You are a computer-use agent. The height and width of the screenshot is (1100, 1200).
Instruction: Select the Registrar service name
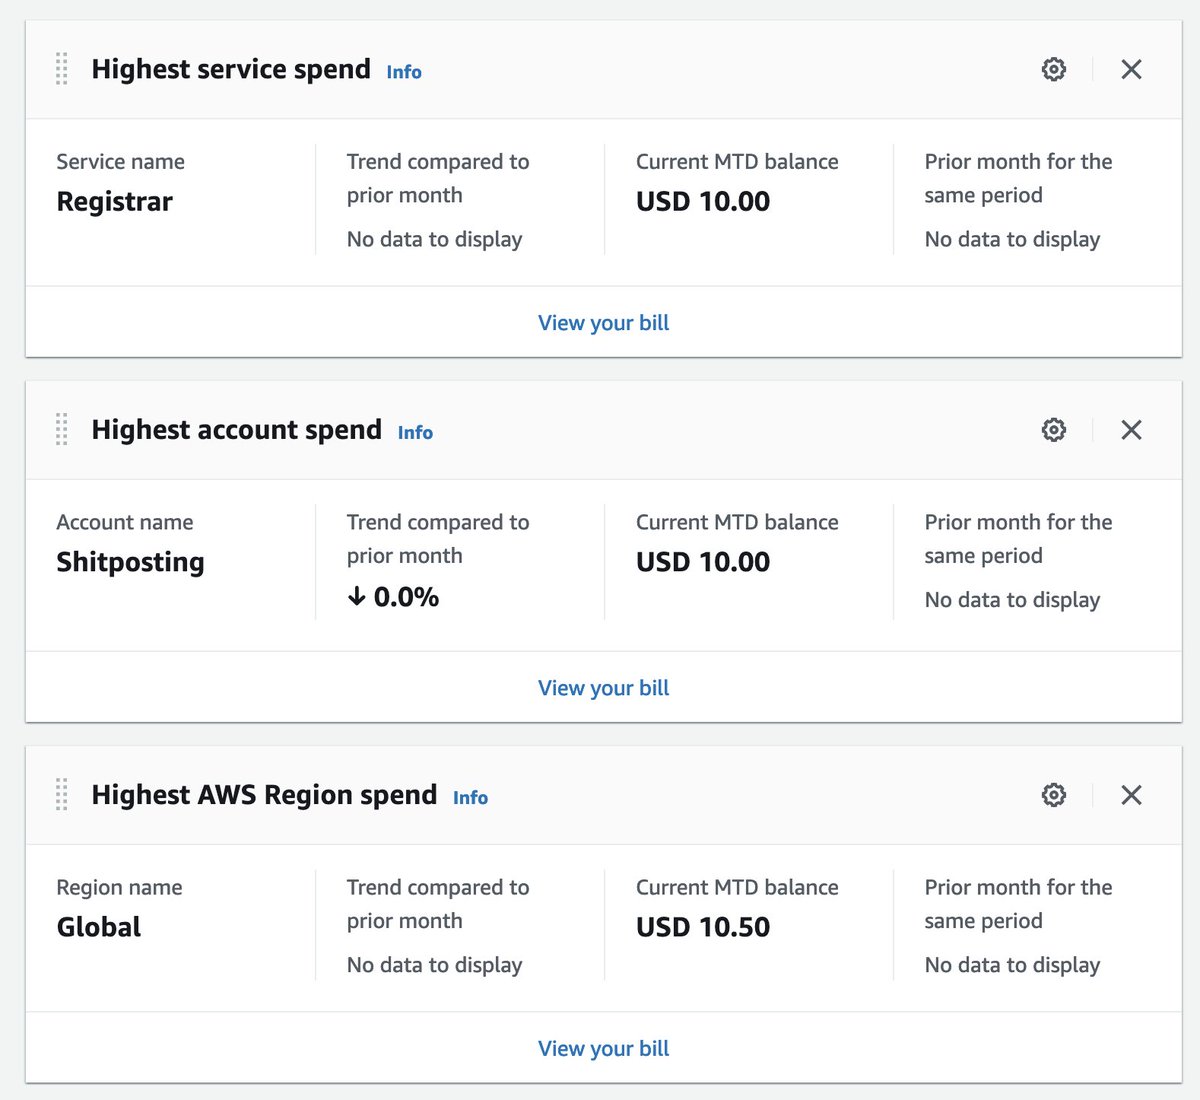(x=115, y=202)
